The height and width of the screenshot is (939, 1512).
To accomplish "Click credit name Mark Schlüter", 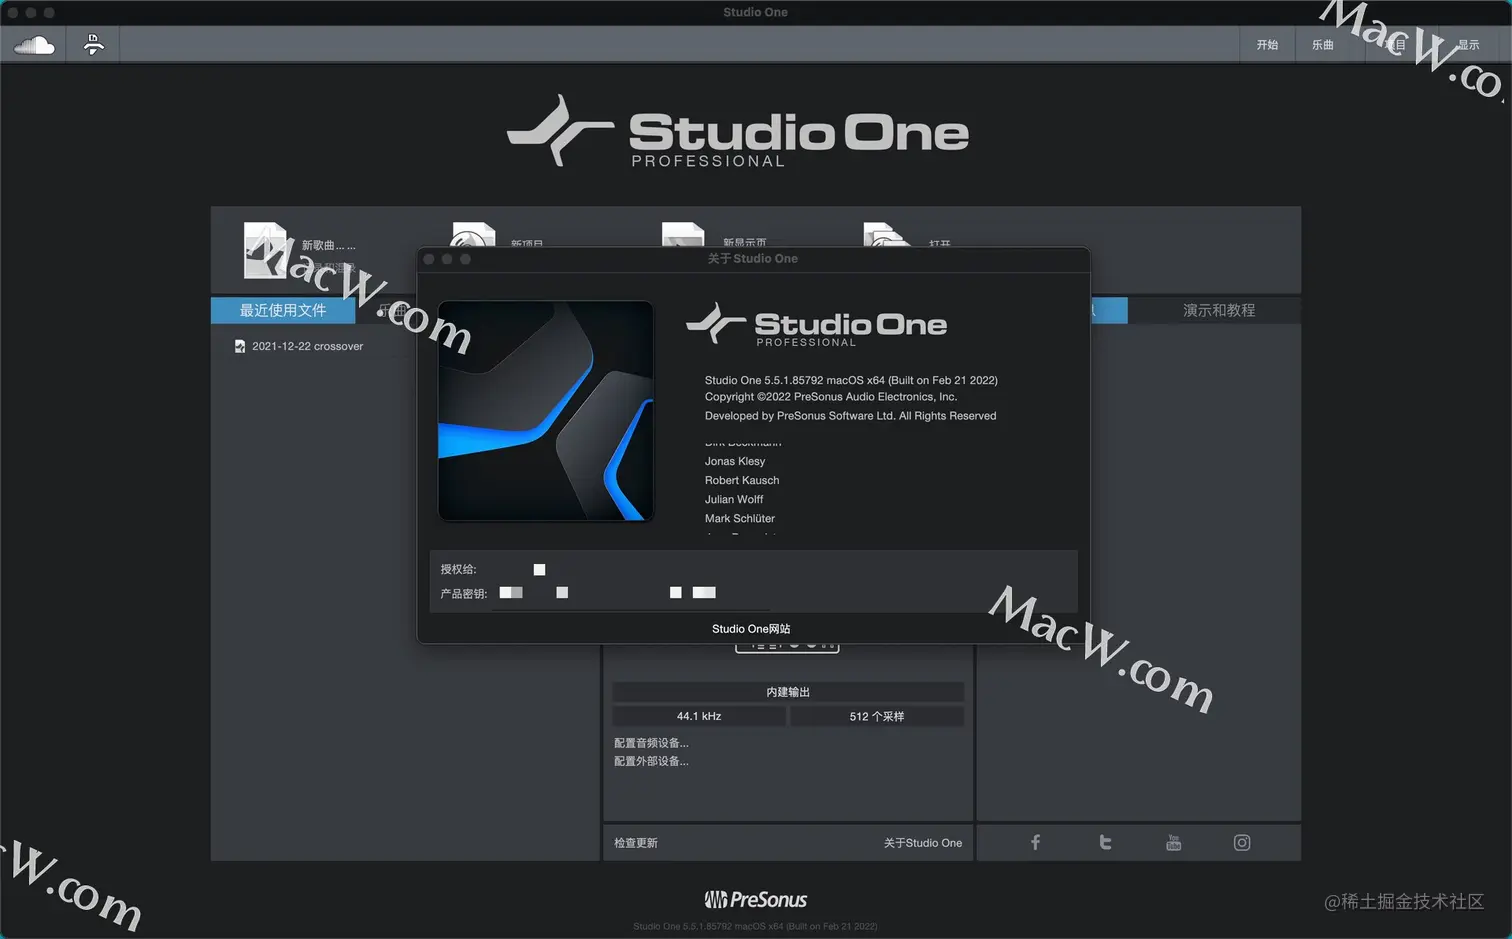I will [x=740, y=518].
